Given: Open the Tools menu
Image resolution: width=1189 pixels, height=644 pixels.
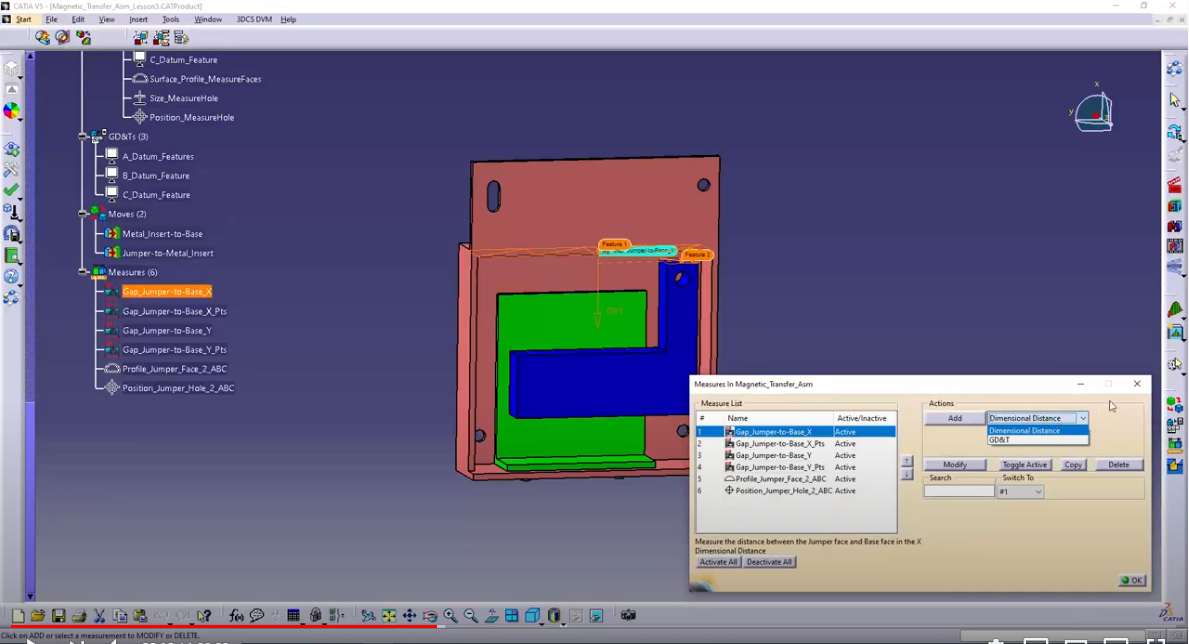Looking at the screenshot, I should point(170,19).
